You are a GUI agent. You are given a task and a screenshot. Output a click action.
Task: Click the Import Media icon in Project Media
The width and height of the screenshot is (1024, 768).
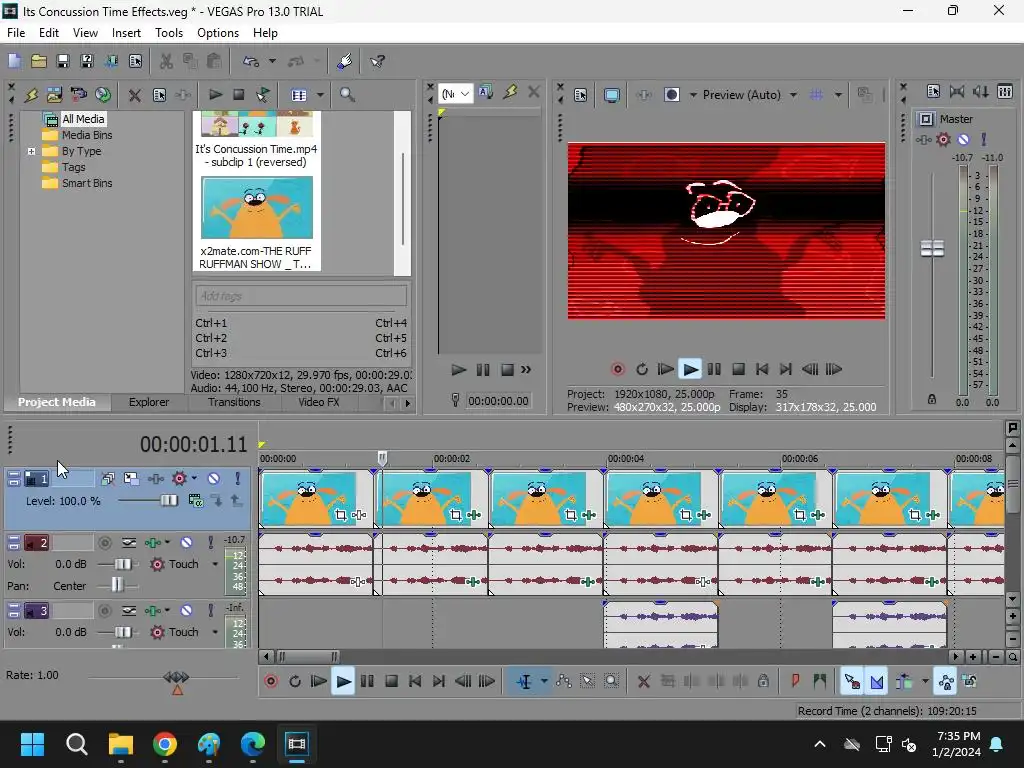click(x=55, y=95)
